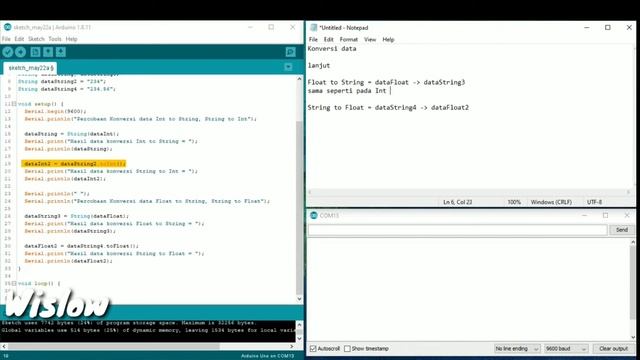Open Arduino File menu

pyautogui.click(x=6, y=39)
